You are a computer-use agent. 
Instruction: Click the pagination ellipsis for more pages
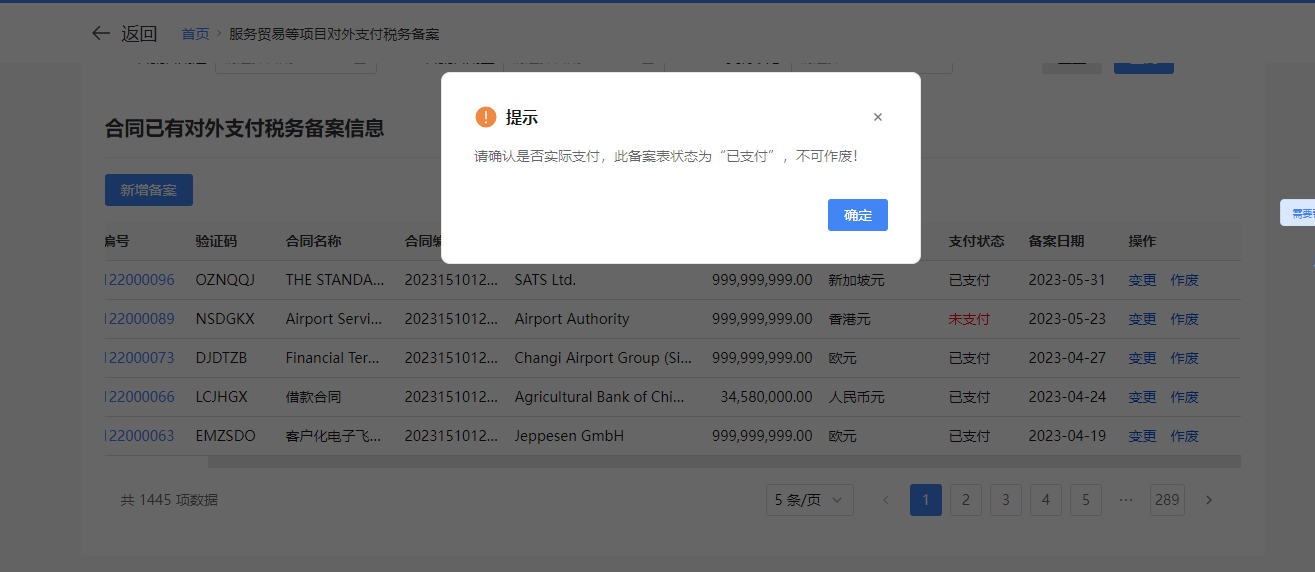(x=1126, y=500)
